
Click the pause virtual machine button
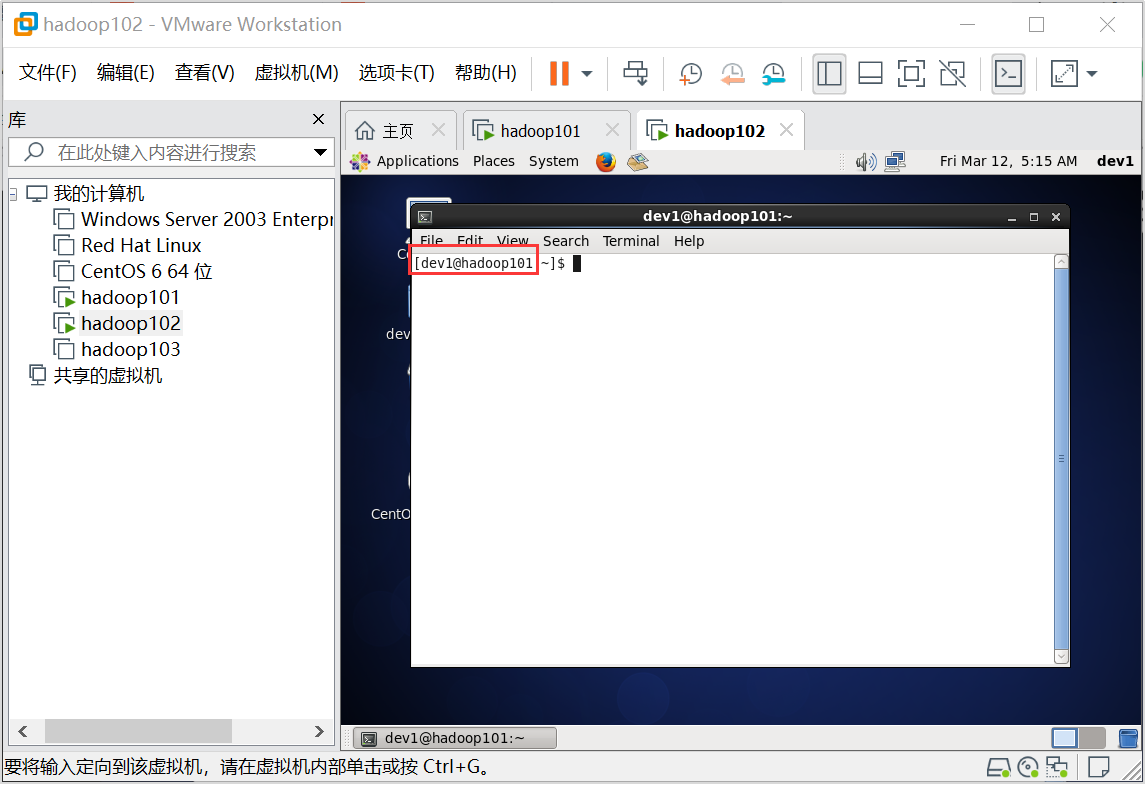(x=559, y=73)
